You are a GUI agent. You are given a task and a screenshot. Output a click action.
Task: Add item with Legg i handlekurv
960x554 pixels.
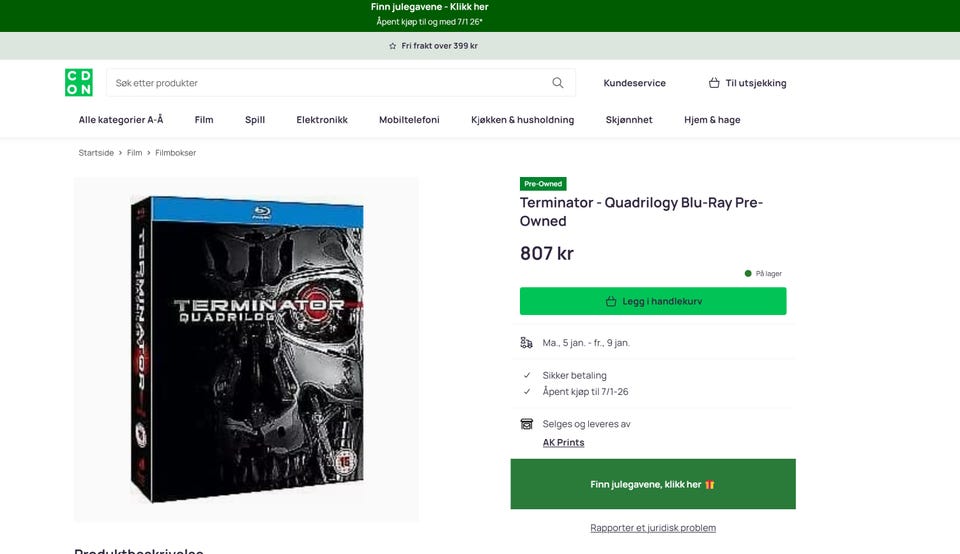653,301
